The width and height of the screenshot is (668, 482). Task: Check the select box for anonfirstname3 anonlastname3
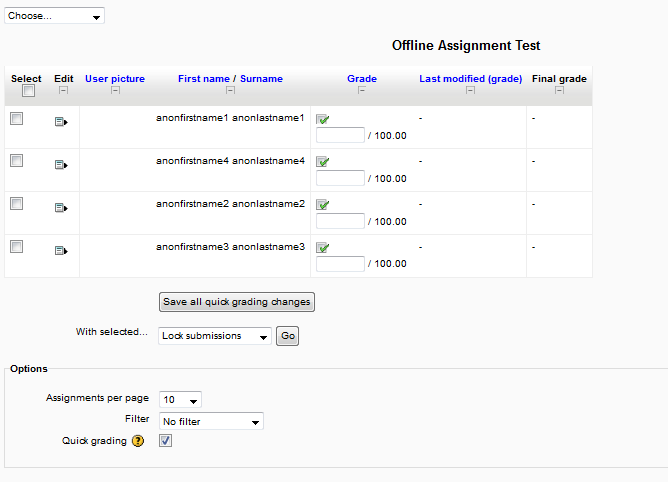pyautogui.click(x=17, y=246)
